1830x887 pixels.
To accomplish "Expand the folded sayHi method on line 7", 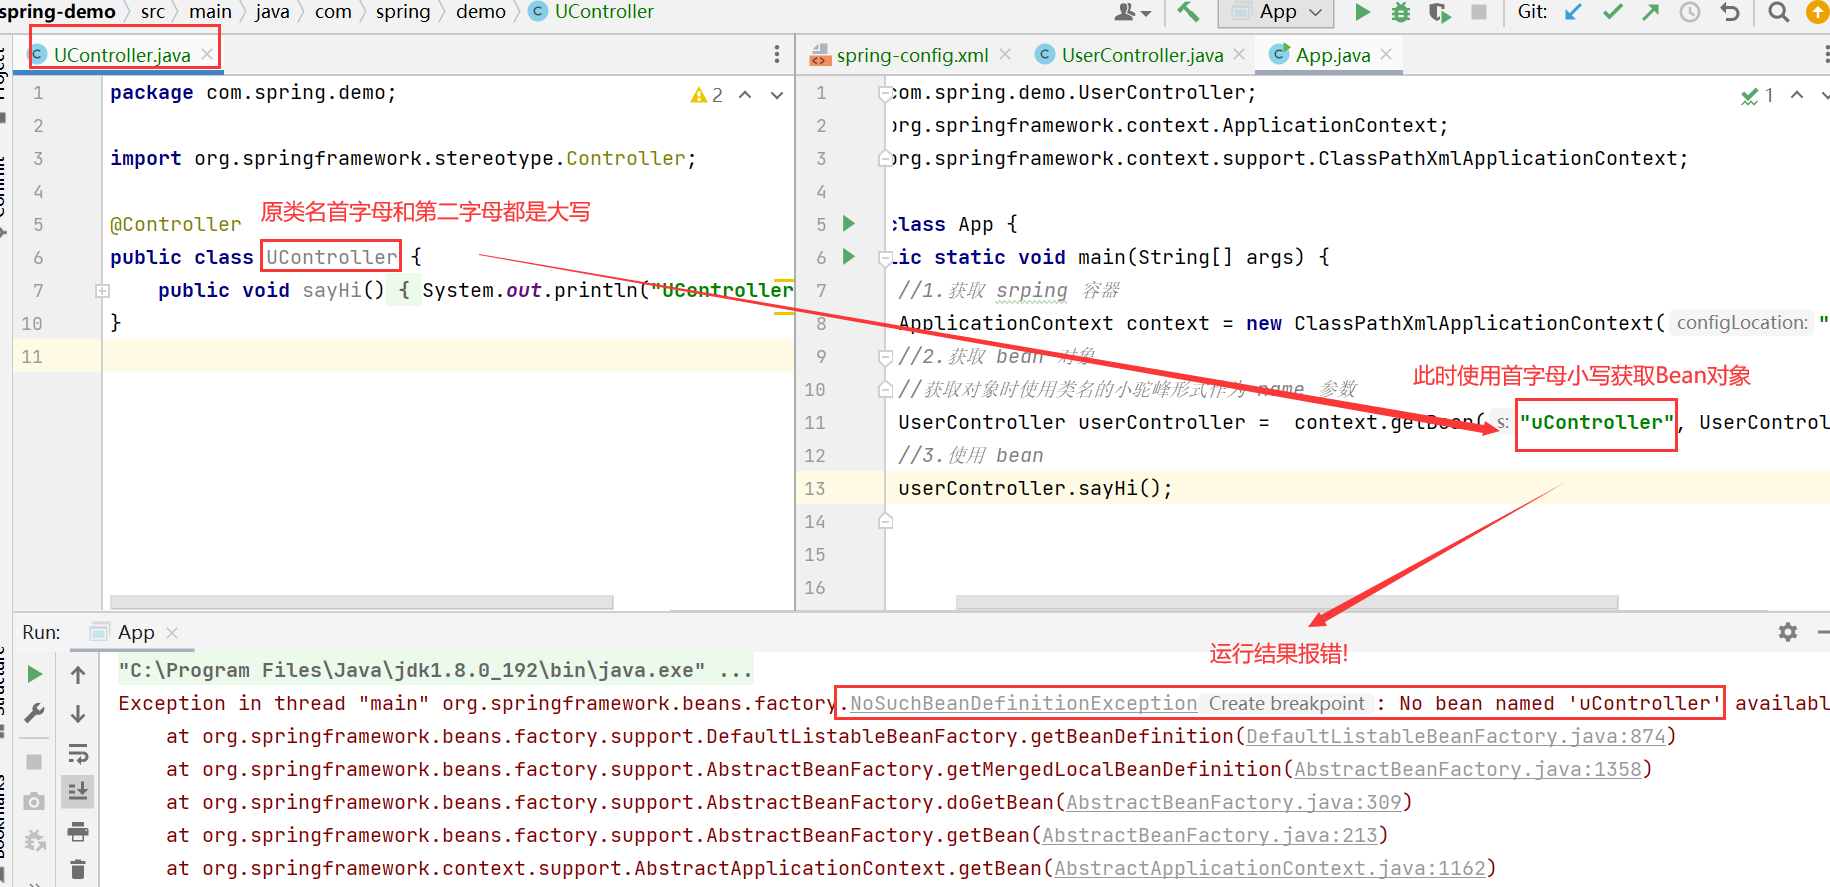I will click(x=102, y=290).
